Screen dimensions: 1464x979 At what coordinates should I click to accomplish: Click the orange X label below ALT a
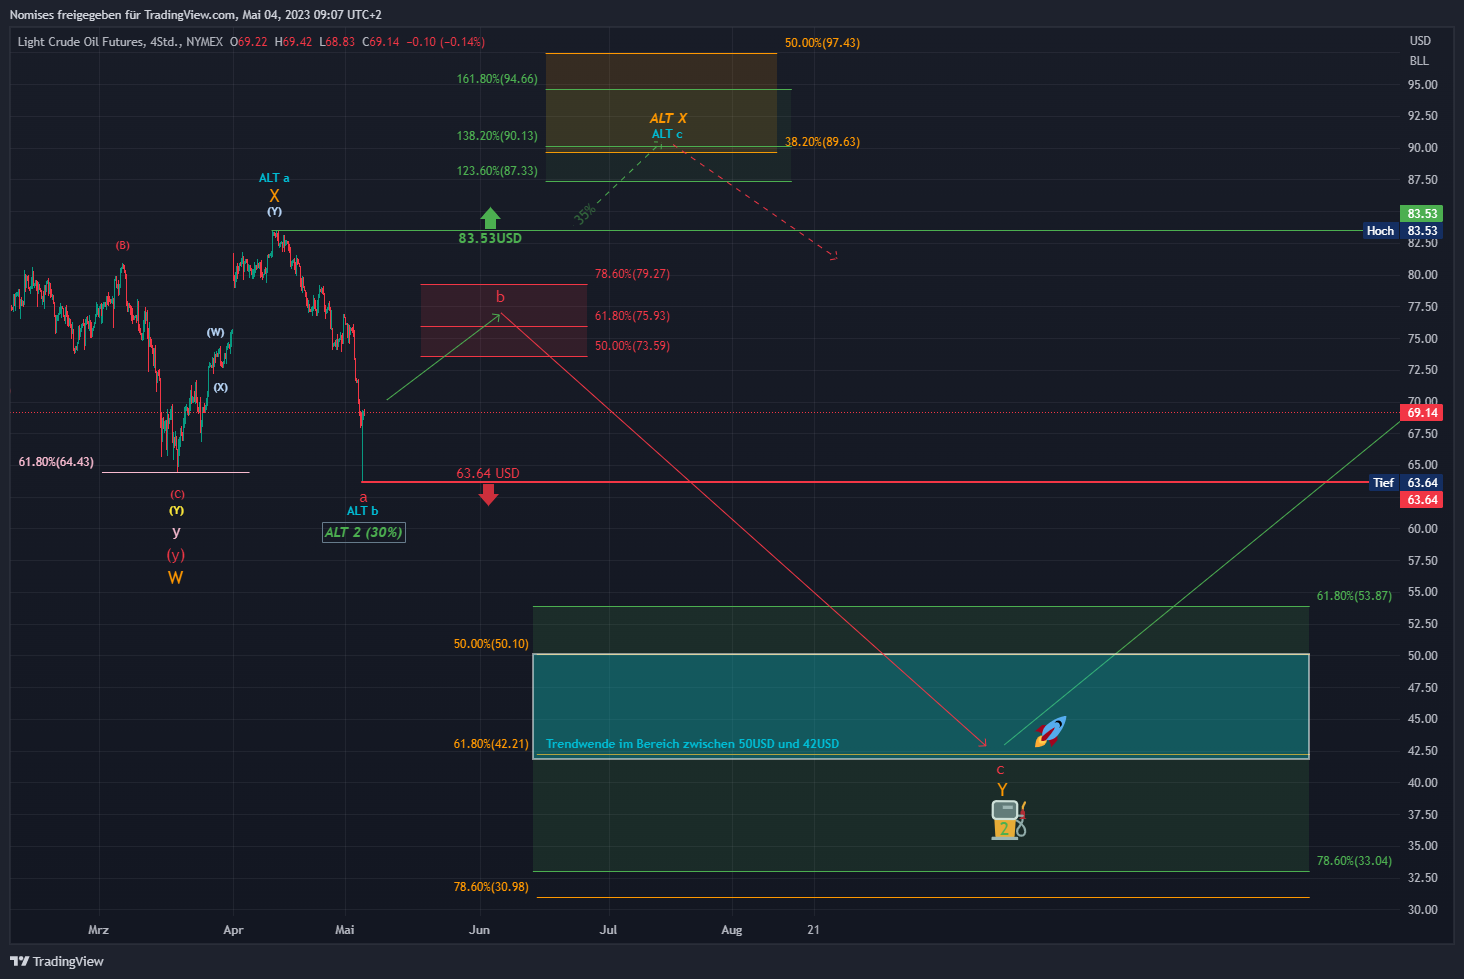pyautogui.click(x=274, y=196)
